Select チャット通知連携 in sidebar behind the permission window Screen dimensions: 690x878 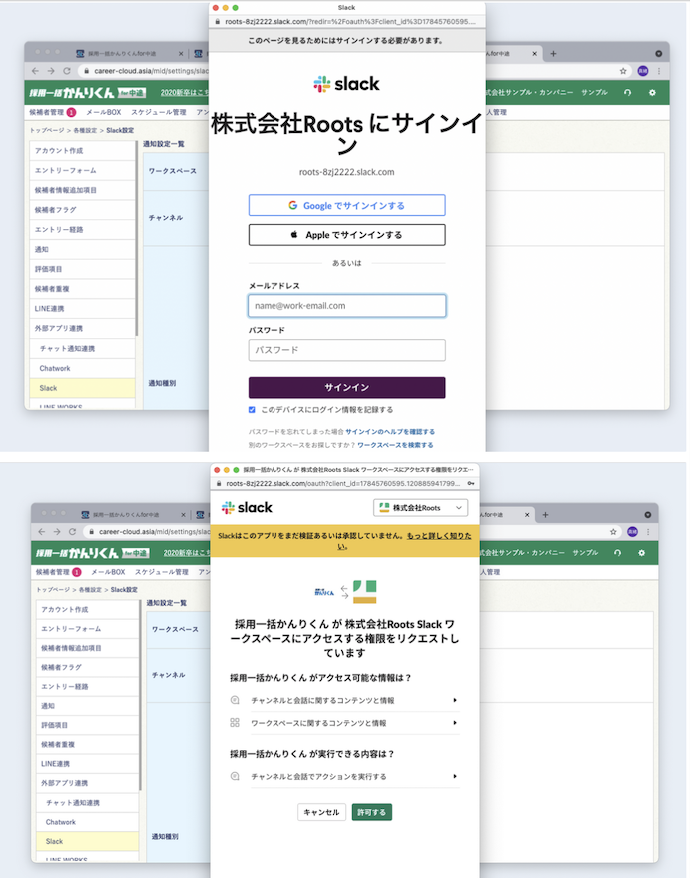(87, 802)
